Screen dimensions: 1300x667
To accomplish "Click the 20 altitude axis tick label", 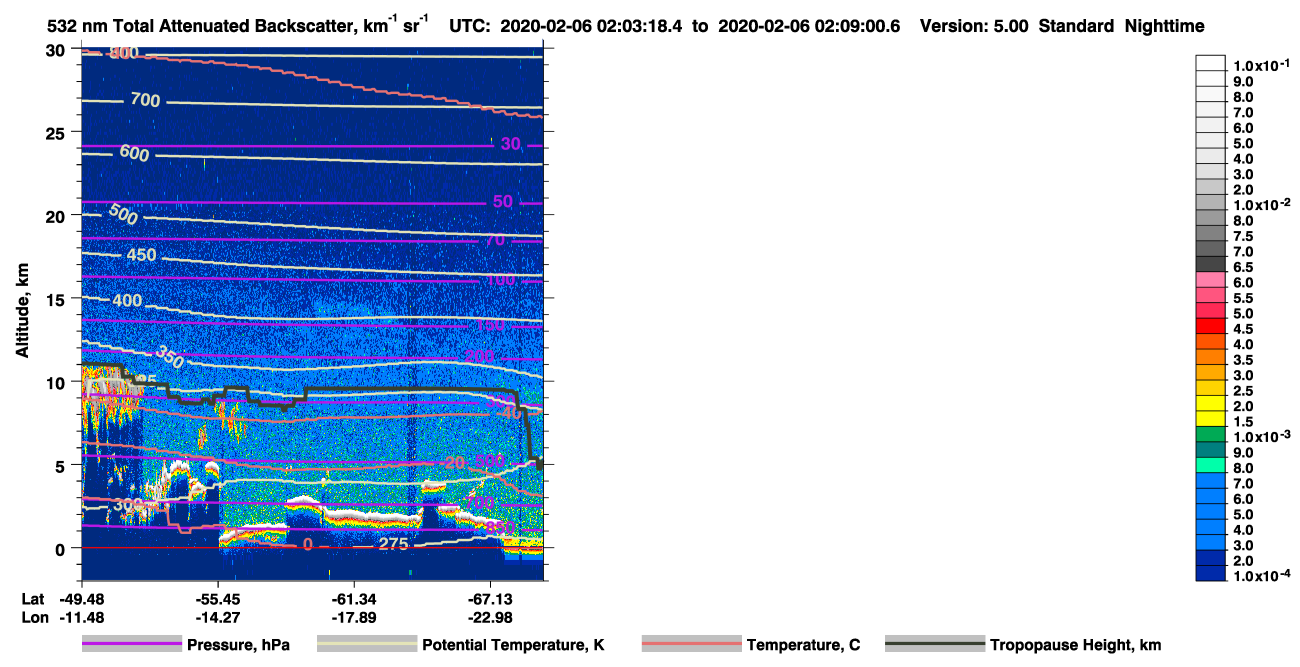I will coord(56,216).
